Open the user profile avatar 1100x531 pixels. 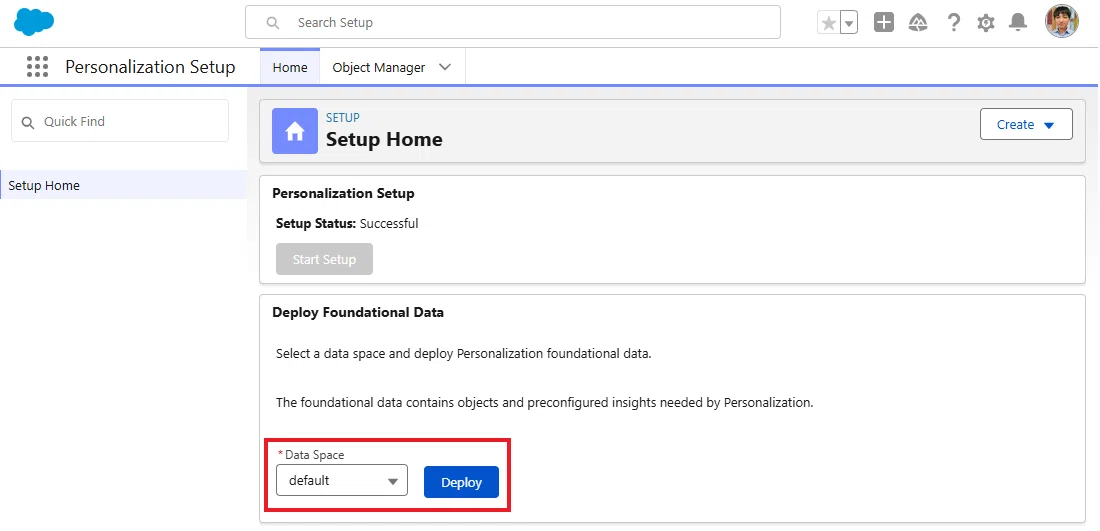point(1061,22)
